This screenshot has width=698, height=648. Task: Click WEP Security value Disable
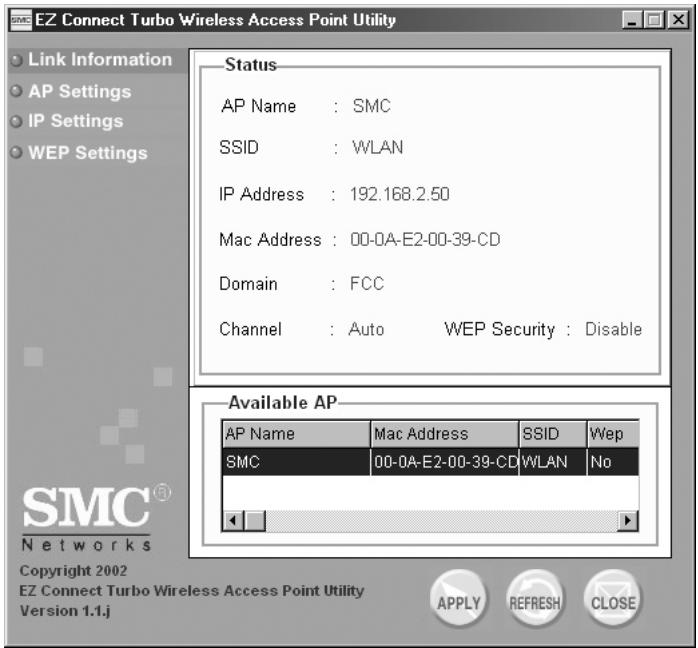[x=613, y=329]
